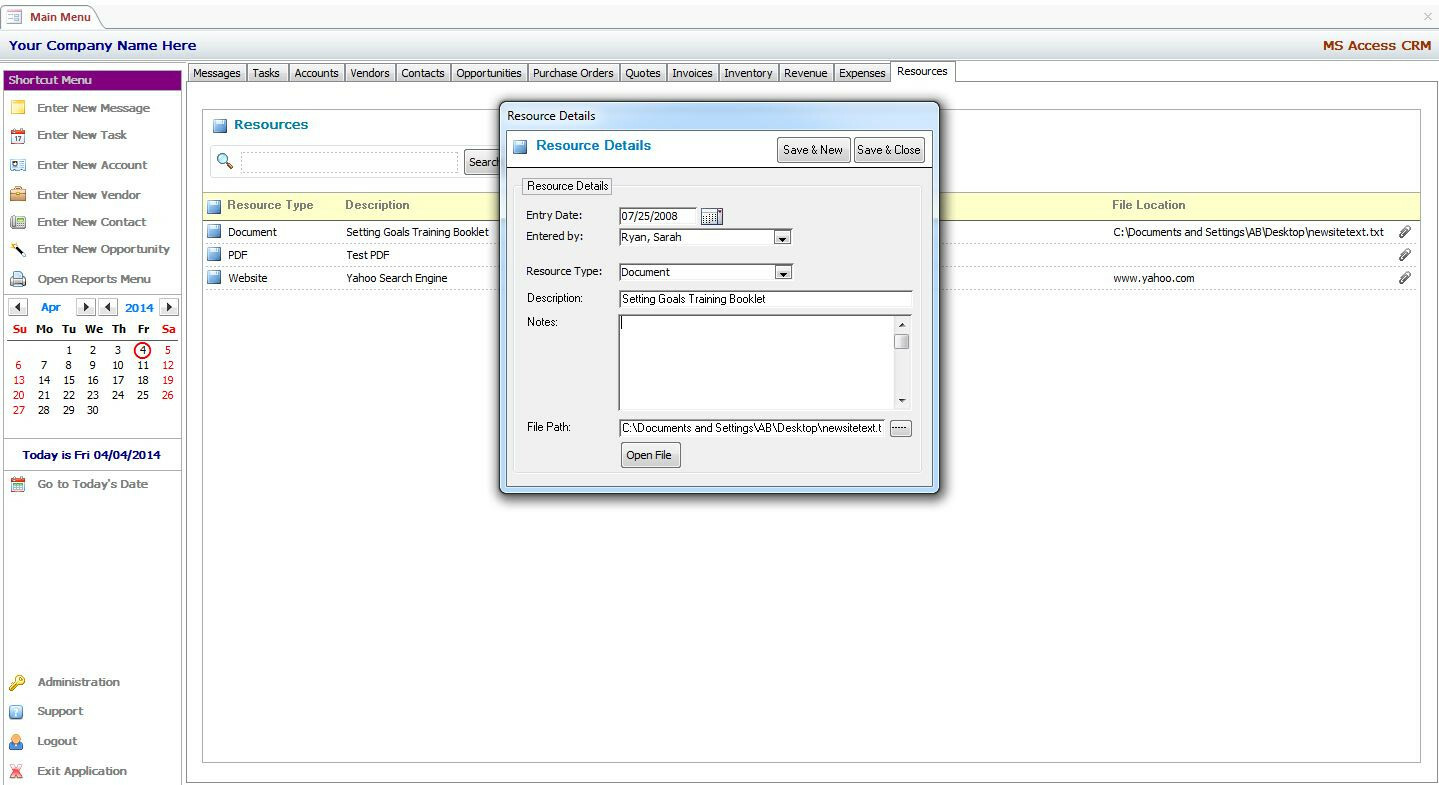Click the paperclip for the Website row
The width and height of the screenshot is (1439, 785).
click(1405, 278)
